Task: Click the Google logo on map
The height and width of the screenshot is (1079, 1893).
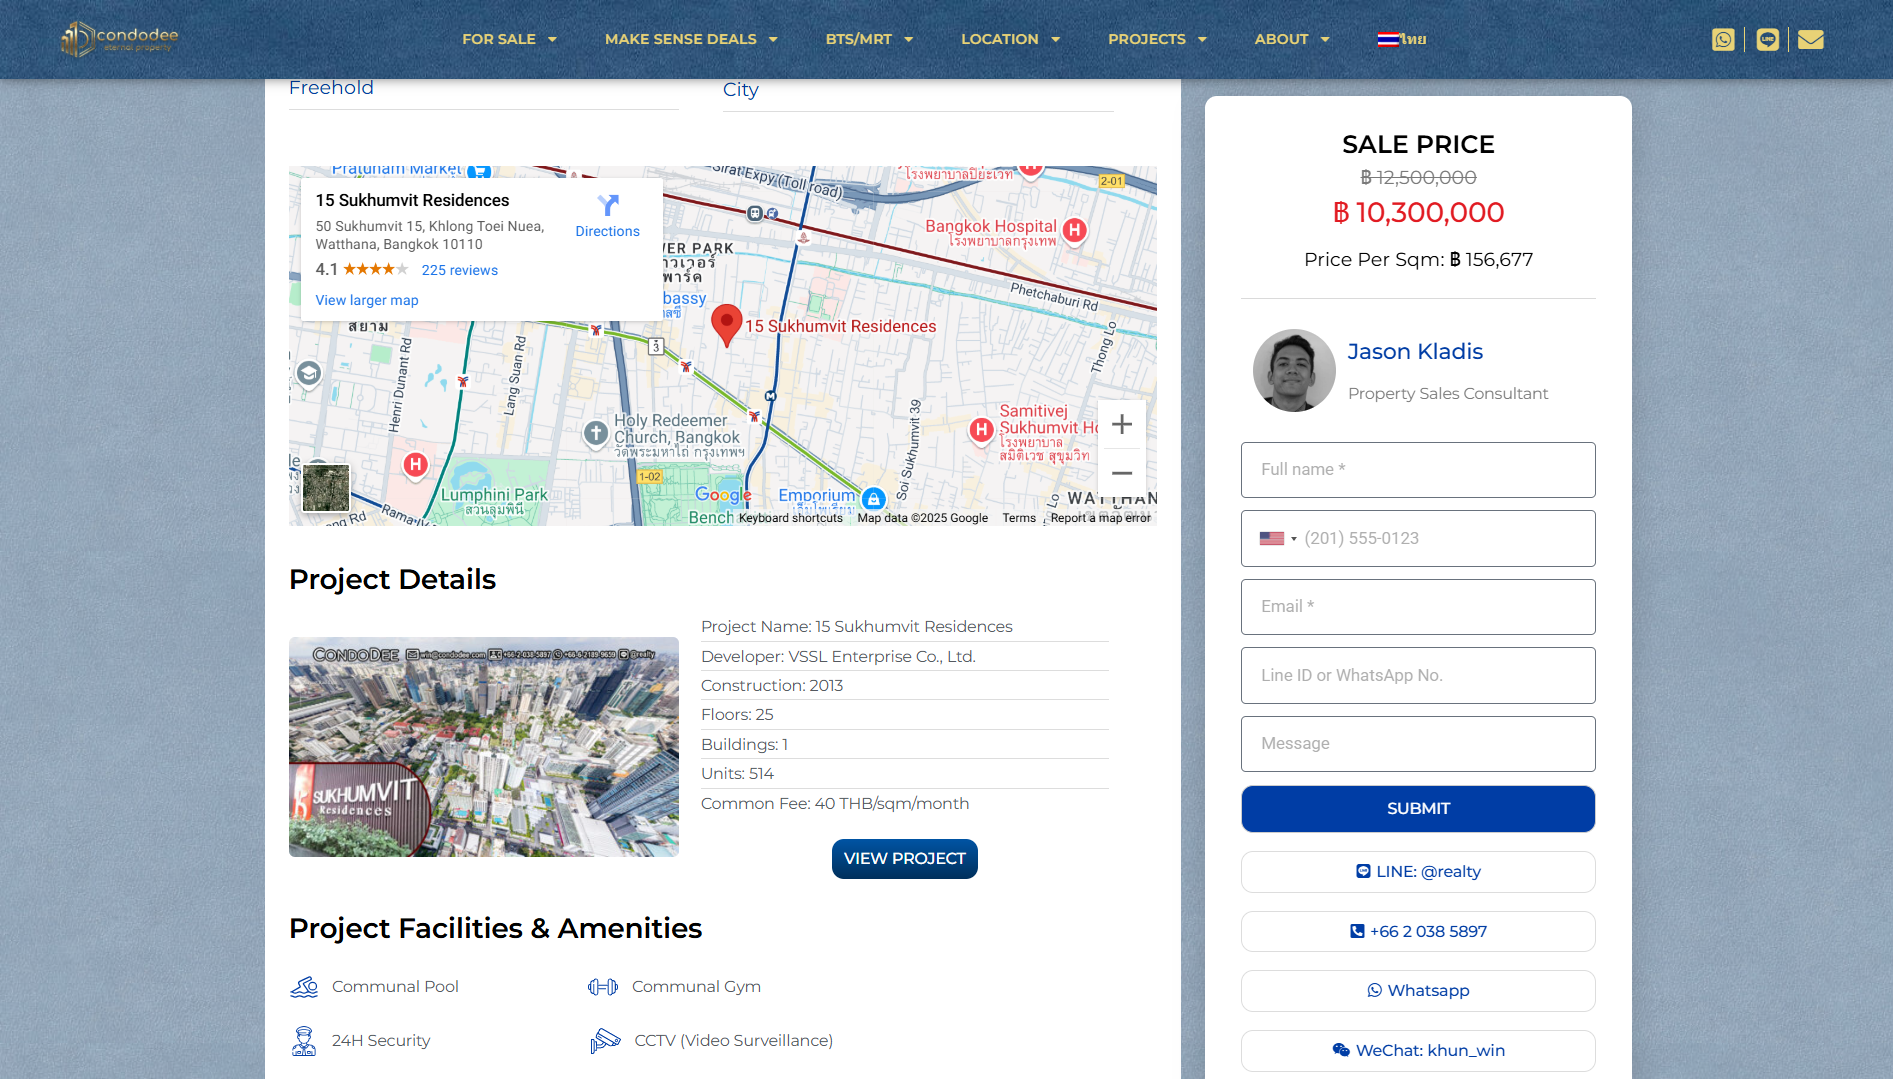Action: point(723,495)
